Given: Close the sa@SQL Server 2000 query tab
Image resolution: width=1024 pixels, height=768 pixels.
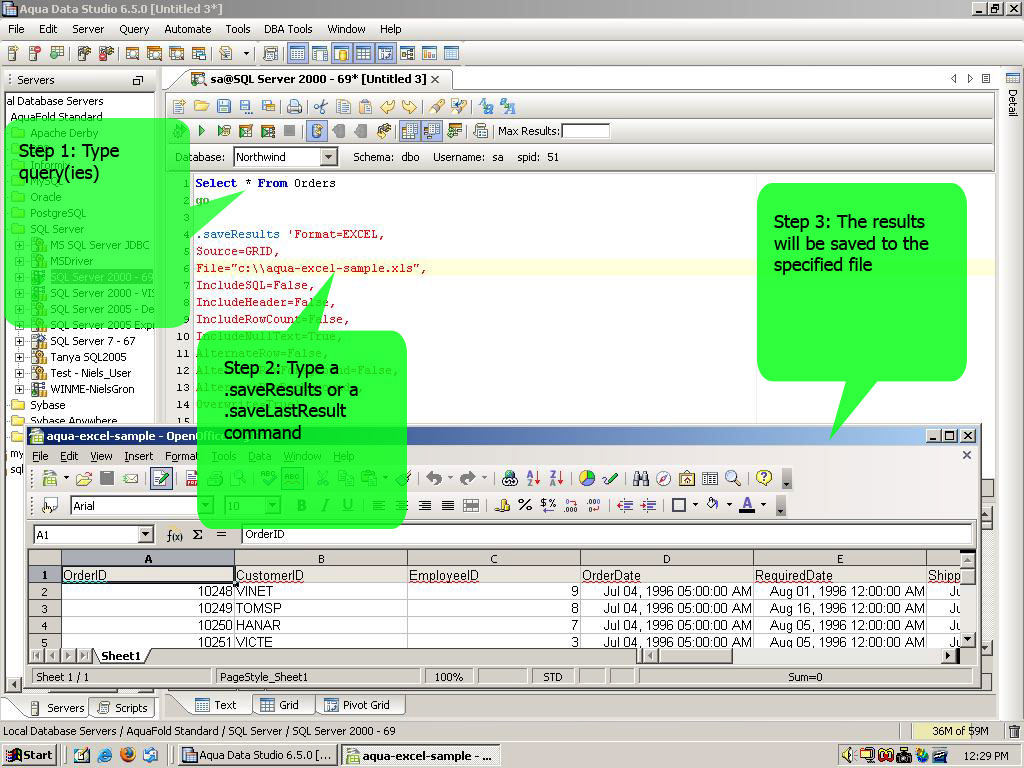Looking at the screenshot, I should (436, 80).
